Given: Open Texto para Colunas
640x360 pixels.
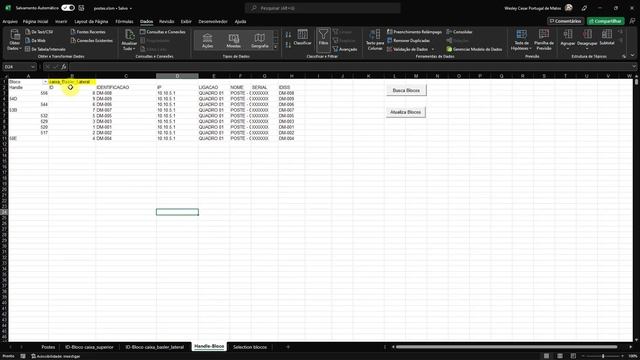Looking at the screenshot, I should click(375, 40).
